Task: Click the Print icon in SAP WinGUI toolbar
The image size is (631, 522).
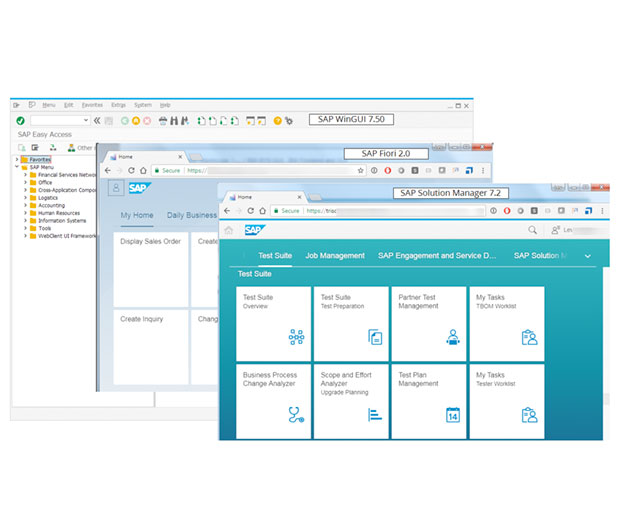Action: click(163, 121)
